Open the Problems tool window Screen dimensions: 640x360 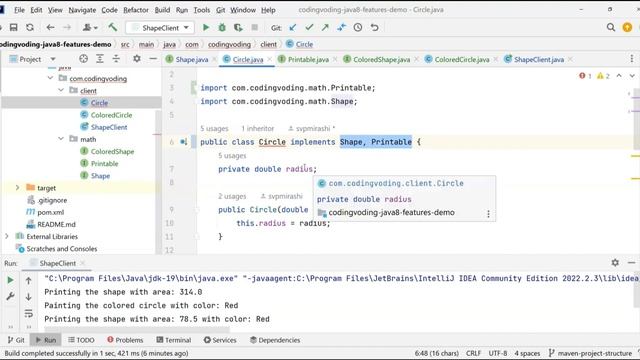coord(125,340)
